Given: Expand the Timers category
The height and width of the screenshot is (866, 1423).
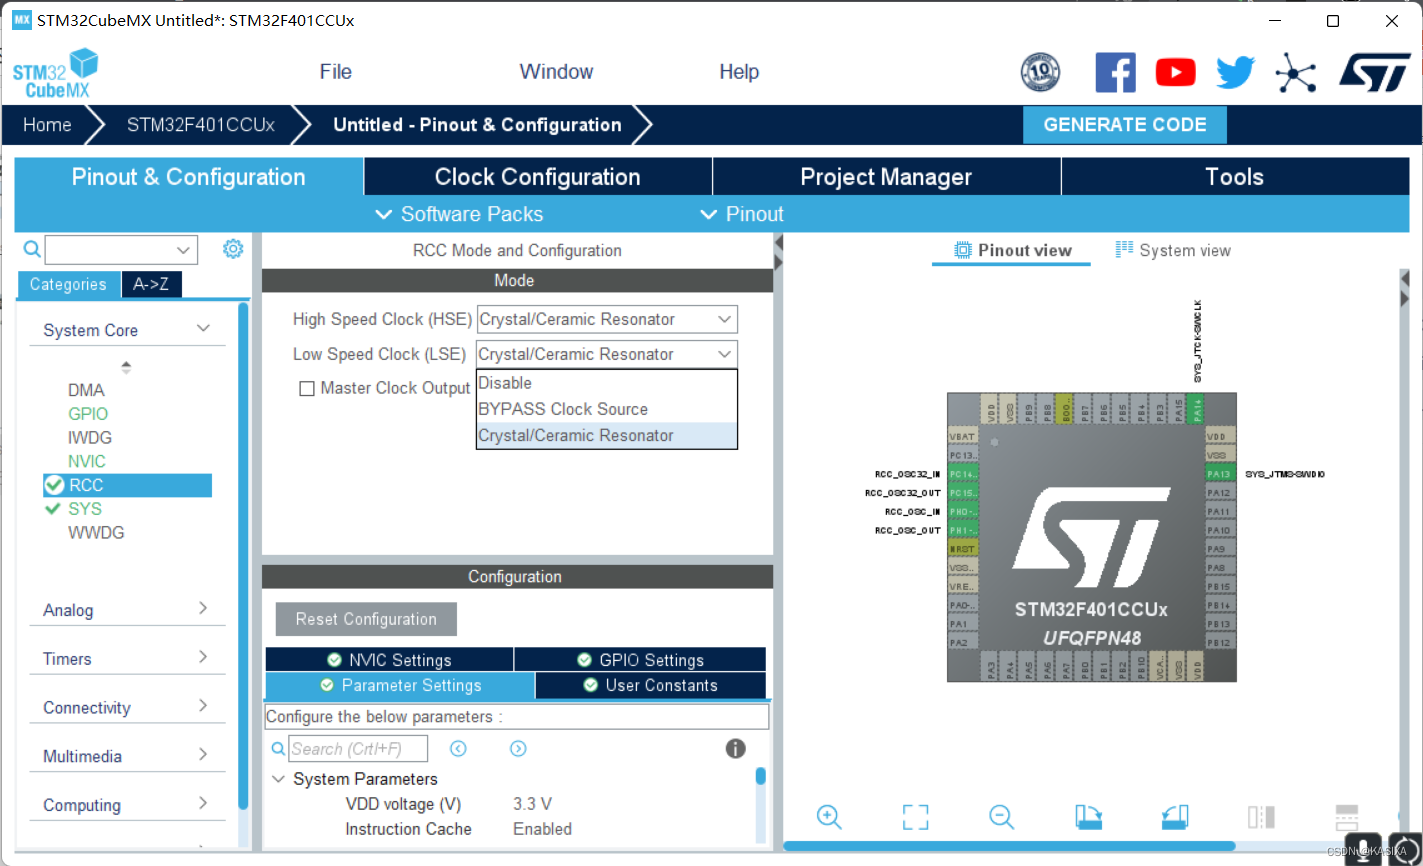Looking at the screenshot, I should pos(203,657).
